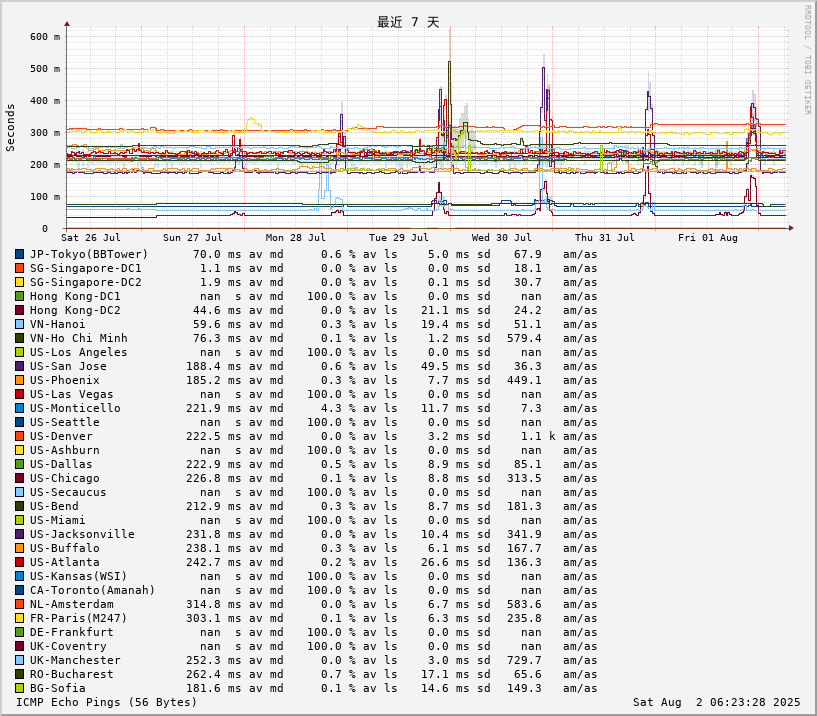Select the US-Jacksonville legend label

click(82, 535)
